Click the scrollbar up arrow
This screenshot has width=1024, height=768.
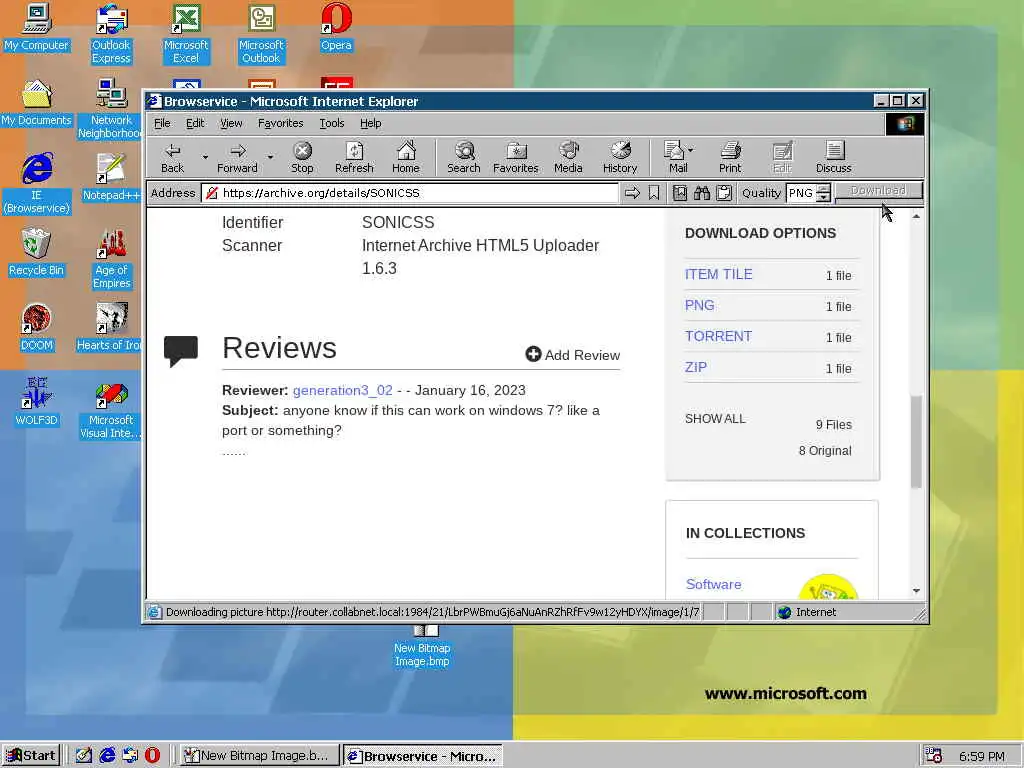tap(916, 216)
